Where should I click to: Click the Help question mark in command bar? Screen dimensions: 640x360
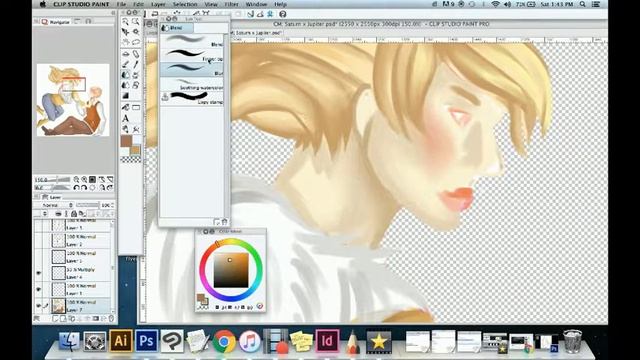282,14
